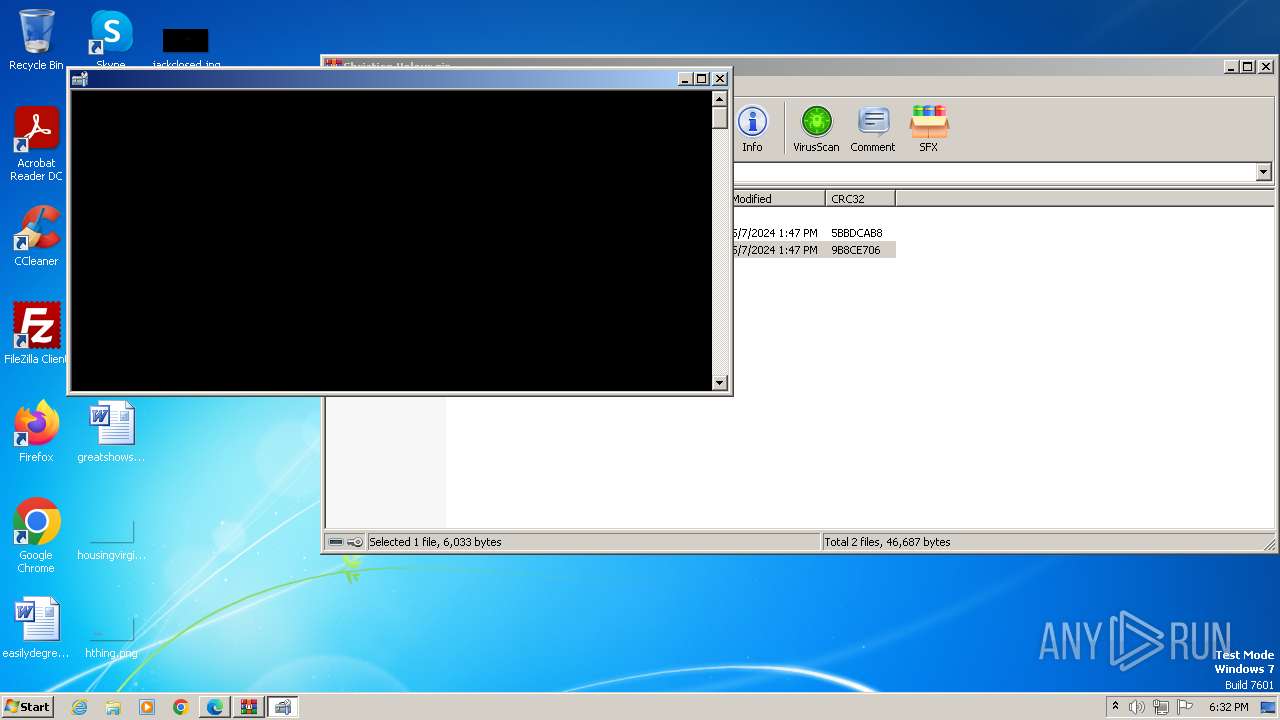This screenshot has width=1280, height=720.
Task: Click the Show desktop button
Action: 1270,707
